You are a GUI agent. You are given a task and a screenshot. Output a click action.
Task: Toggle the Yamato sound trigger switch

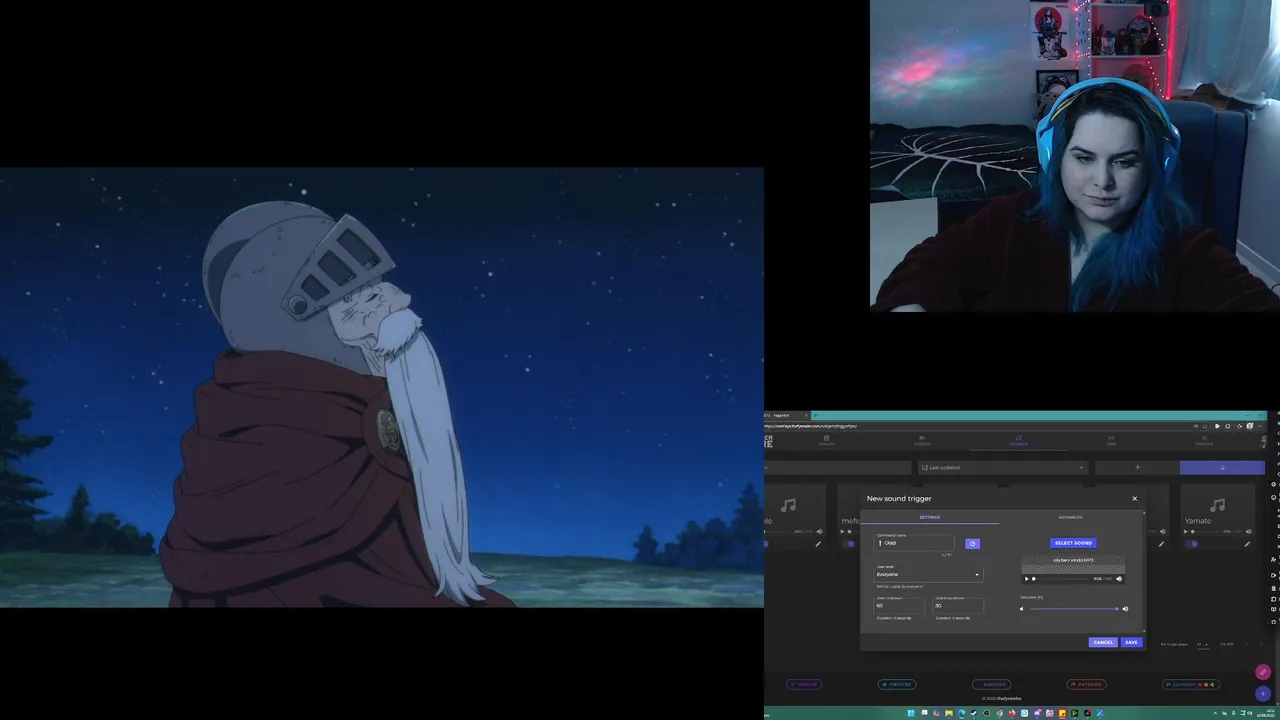pos(1192,544)
